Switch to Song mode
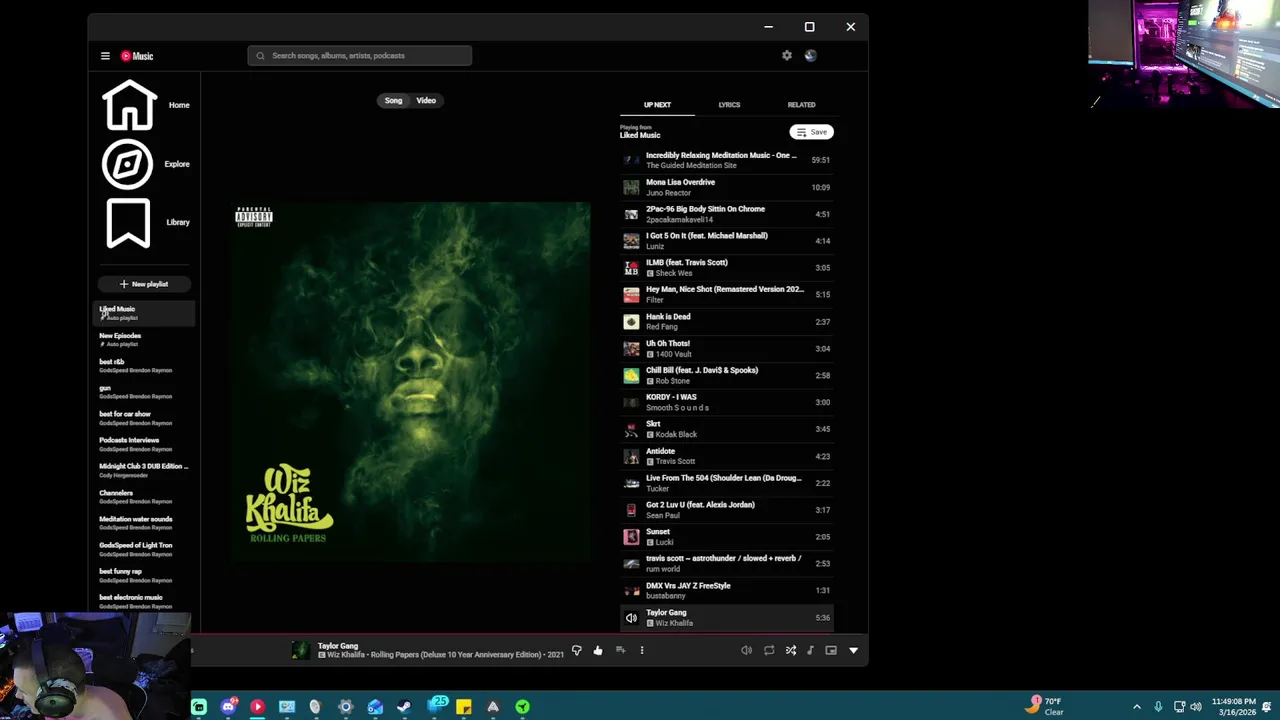 [x=394, y=100]
